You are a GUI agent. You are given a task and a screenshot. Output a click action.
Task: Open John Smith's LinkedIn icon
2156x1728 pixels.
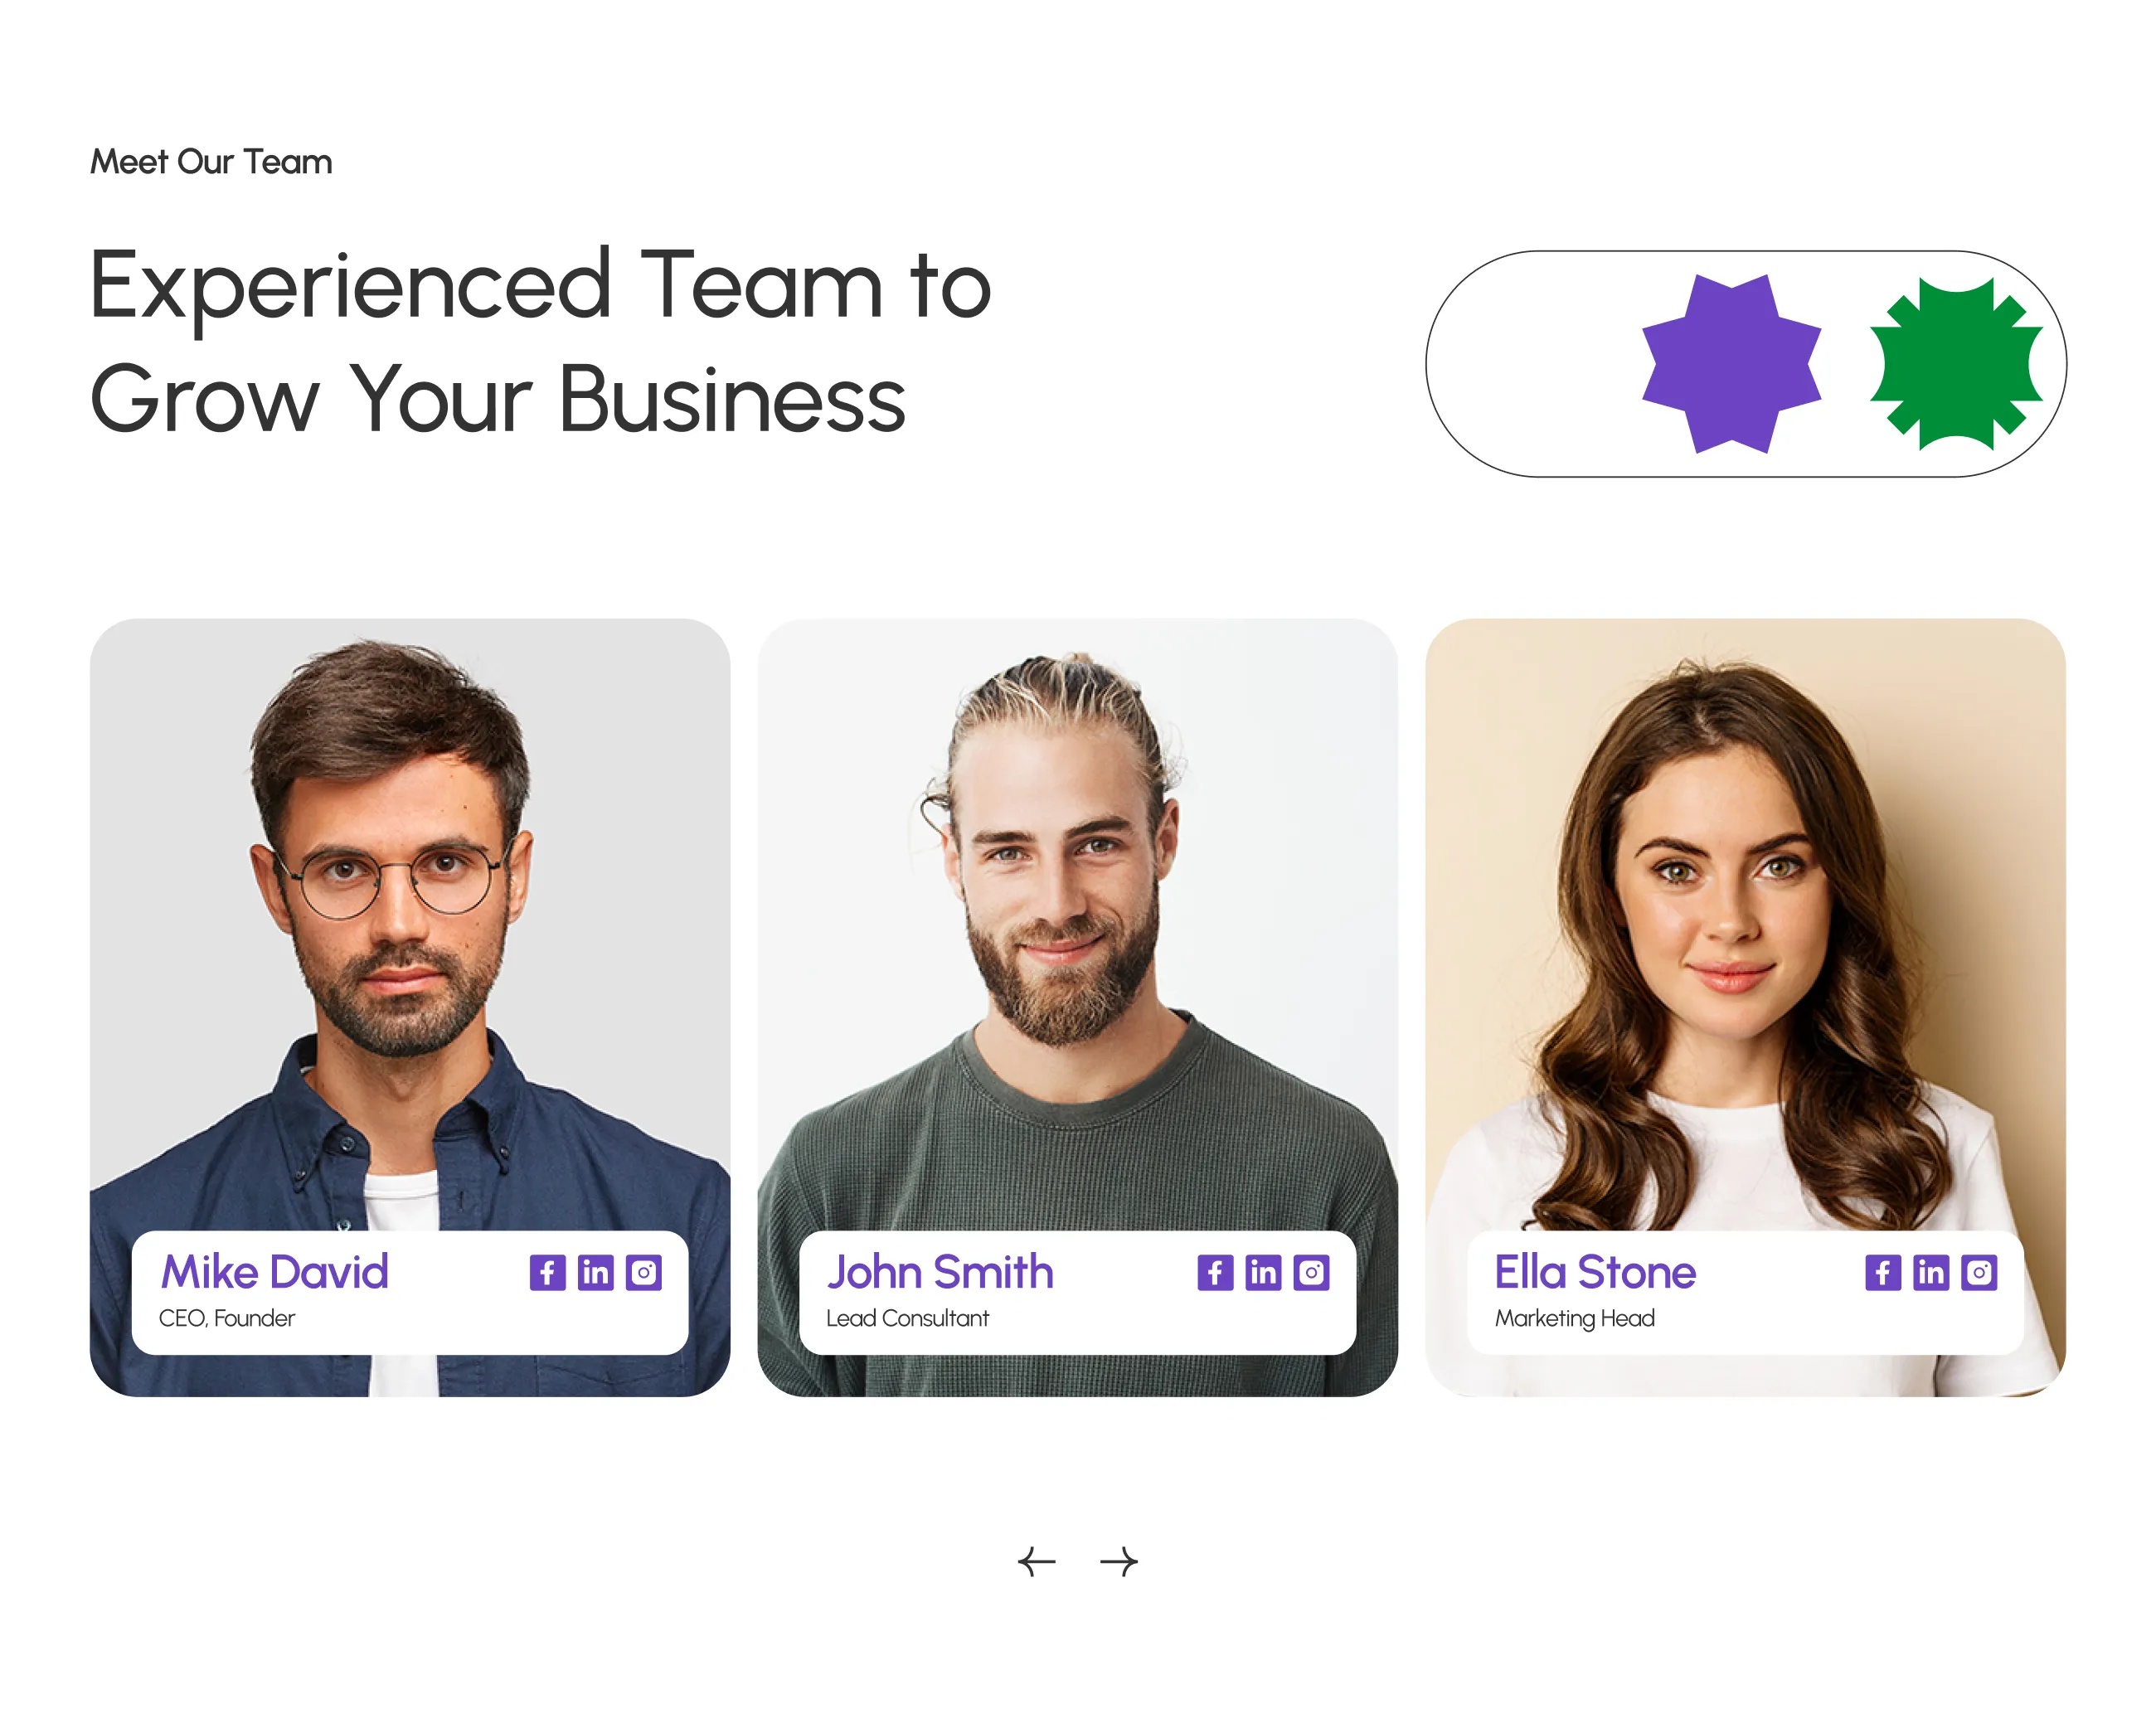point(1263,1273)
